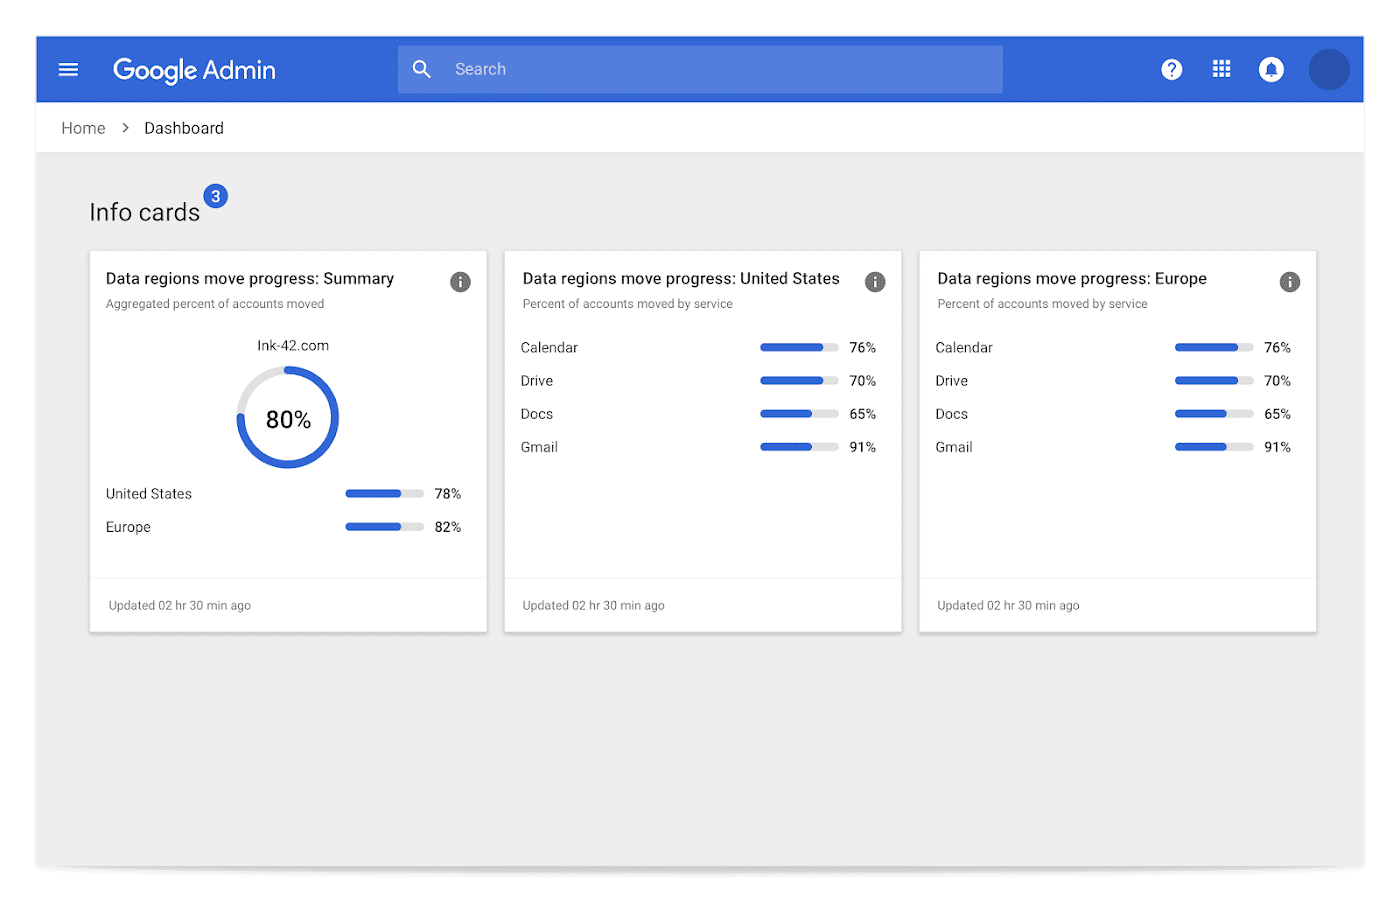Open the help center
This screenshot has width=1400, height=902.
pos(1171,69)
